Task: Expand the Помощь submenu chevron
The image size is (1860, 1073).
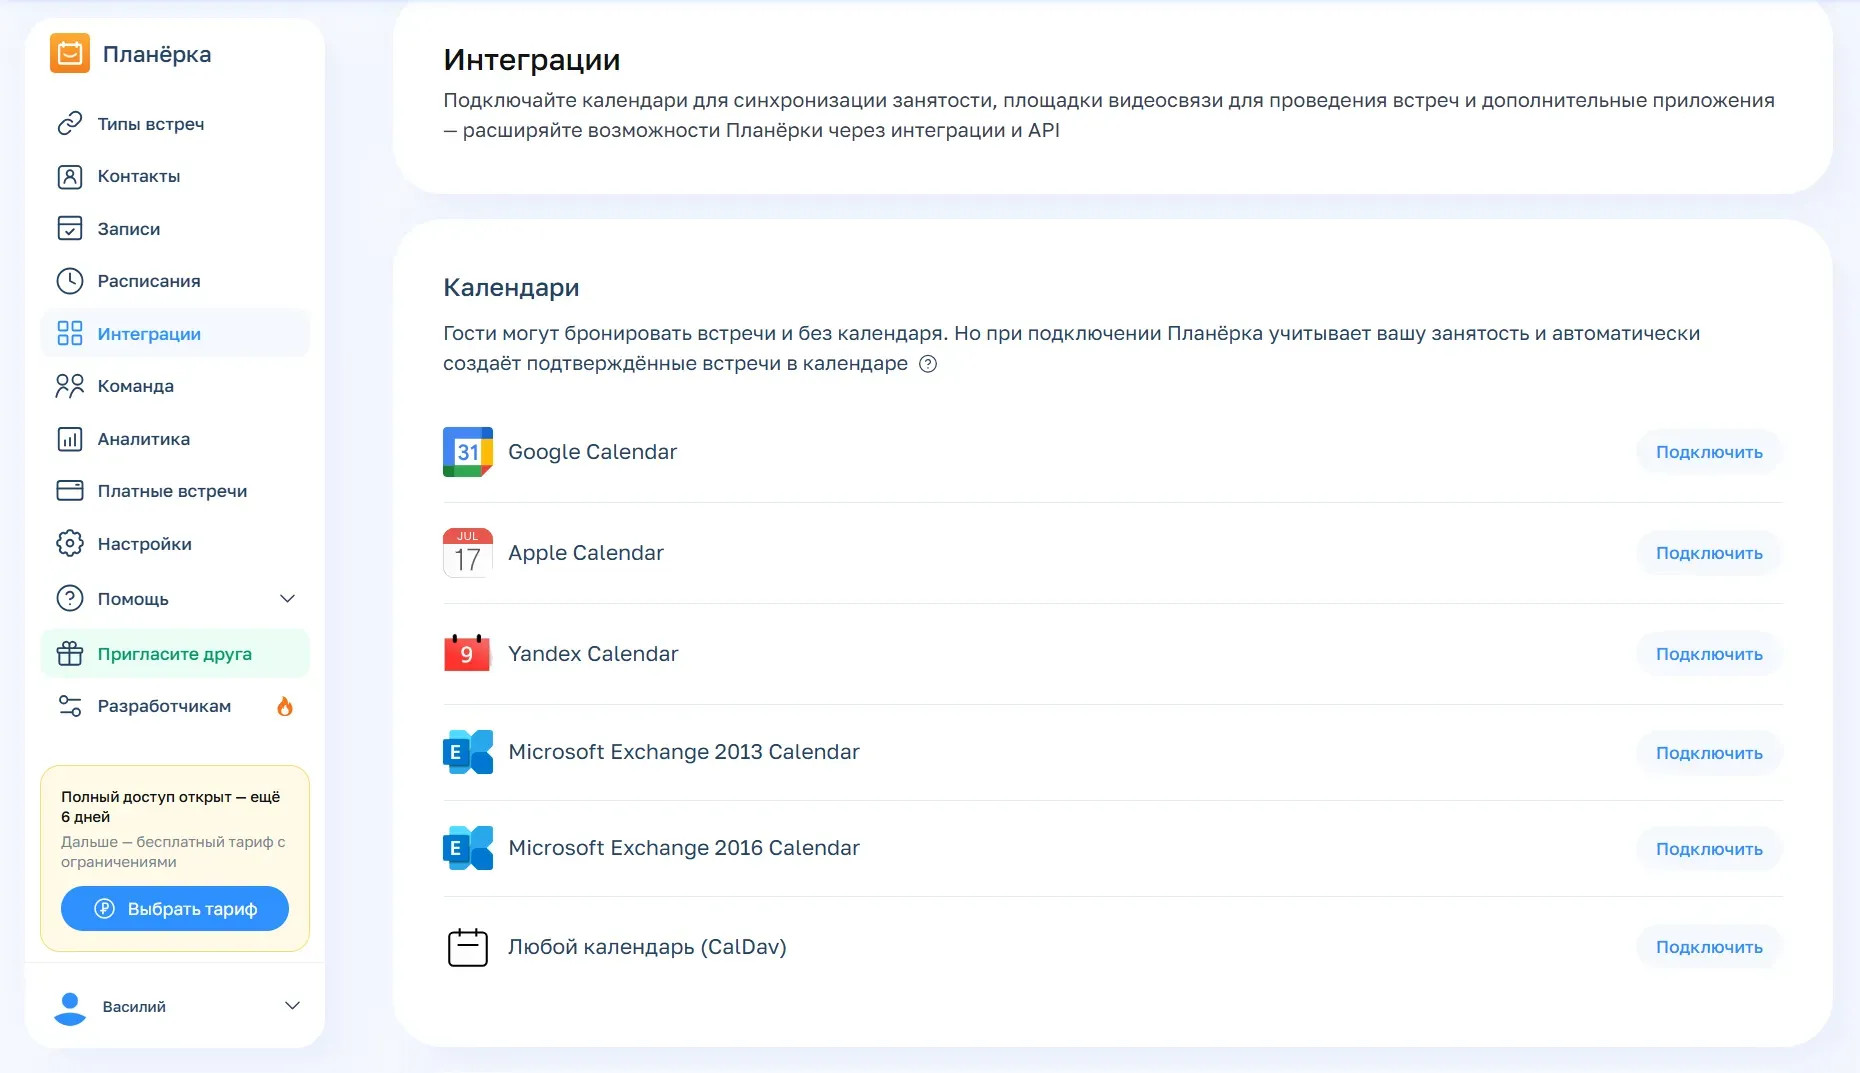Action: click(288, 599)
